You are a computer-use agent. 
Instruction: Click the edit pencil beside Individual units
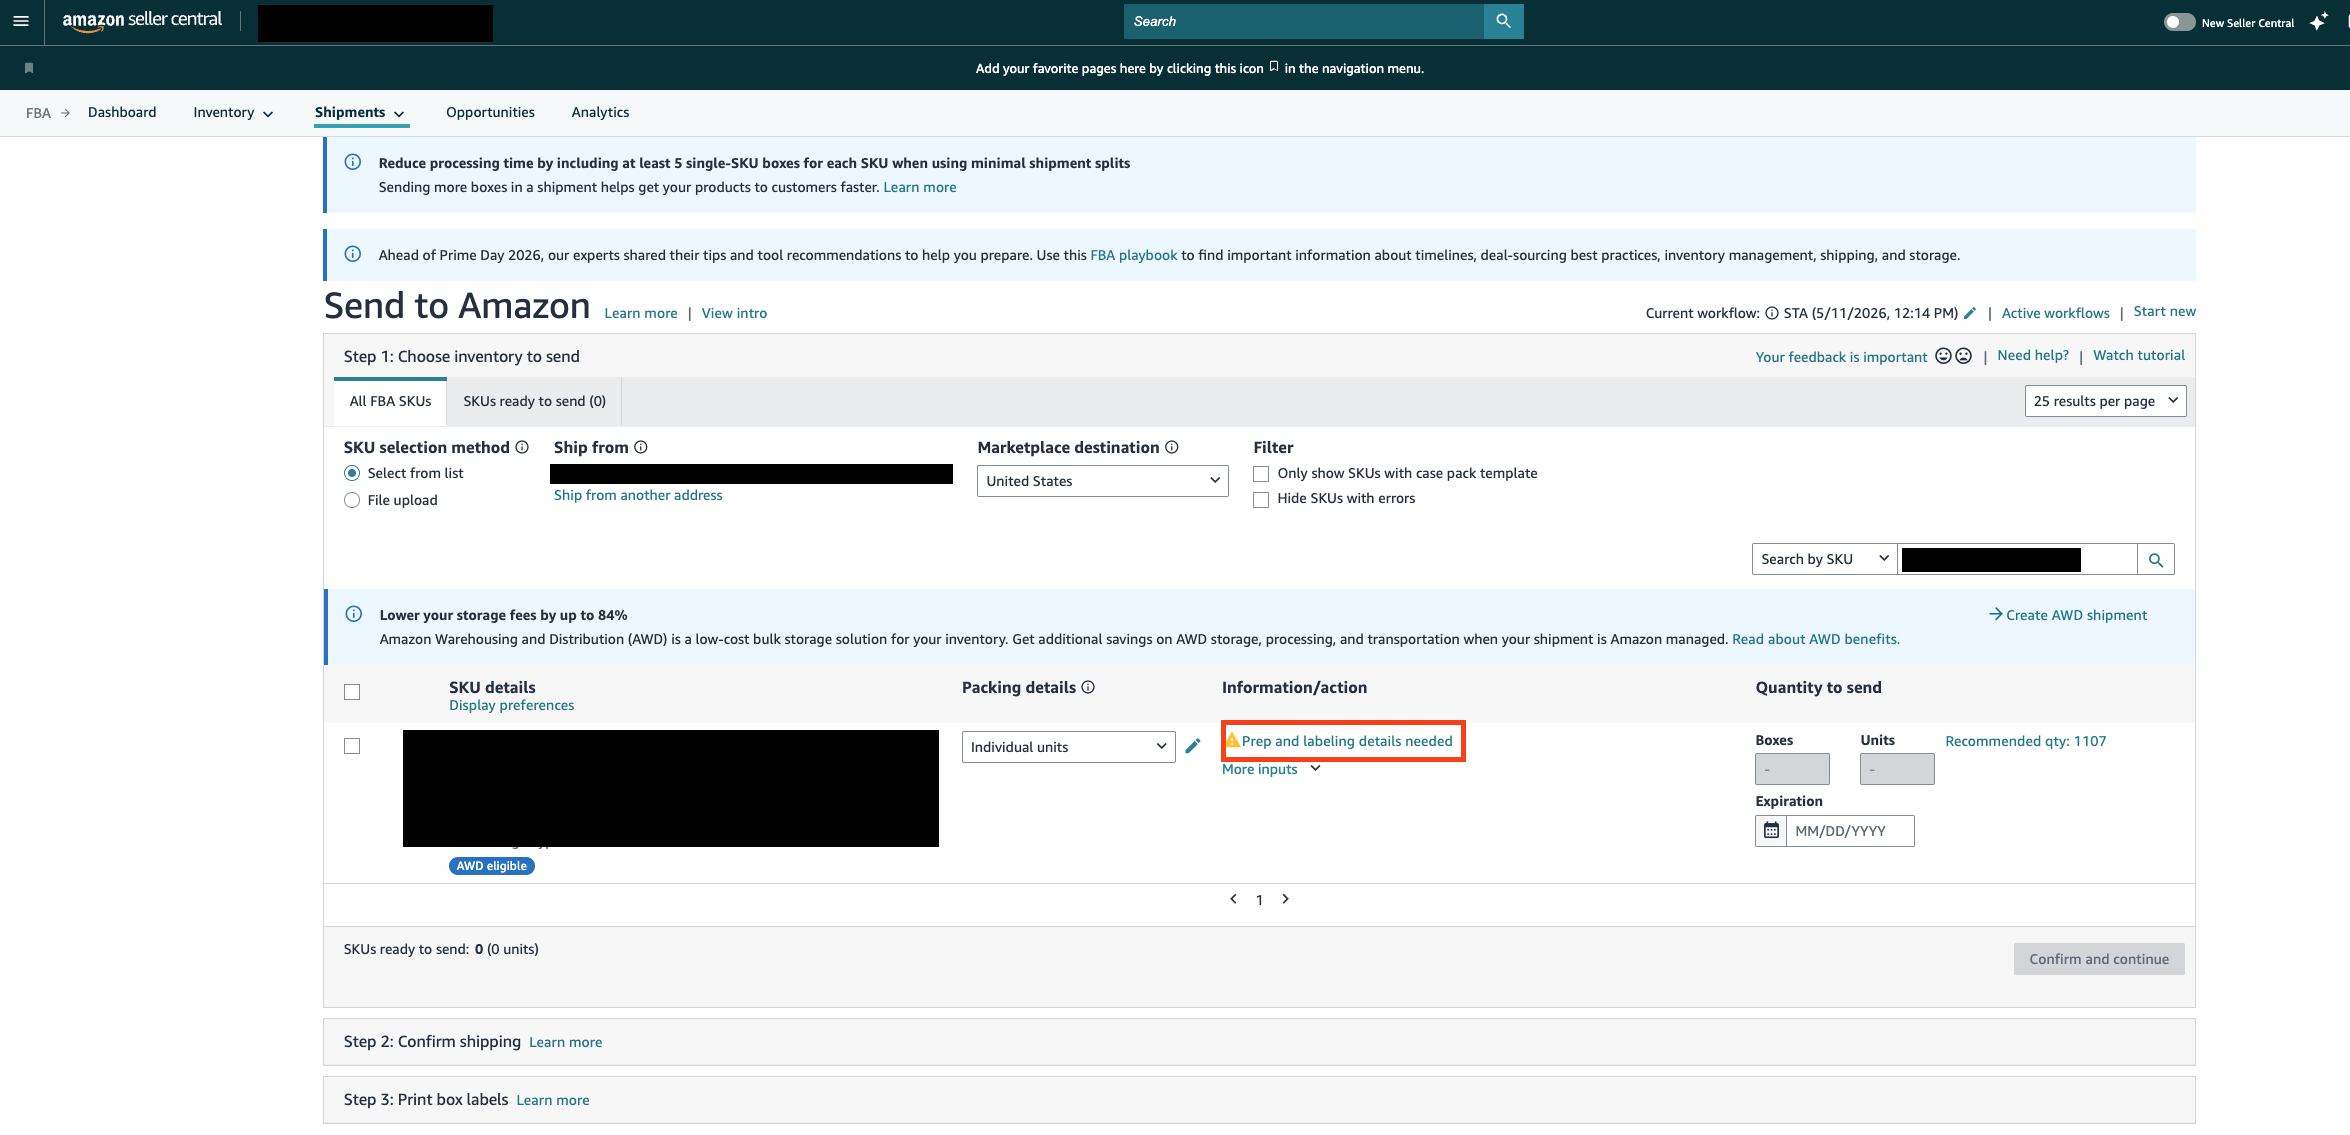(x=1193, y=746)
